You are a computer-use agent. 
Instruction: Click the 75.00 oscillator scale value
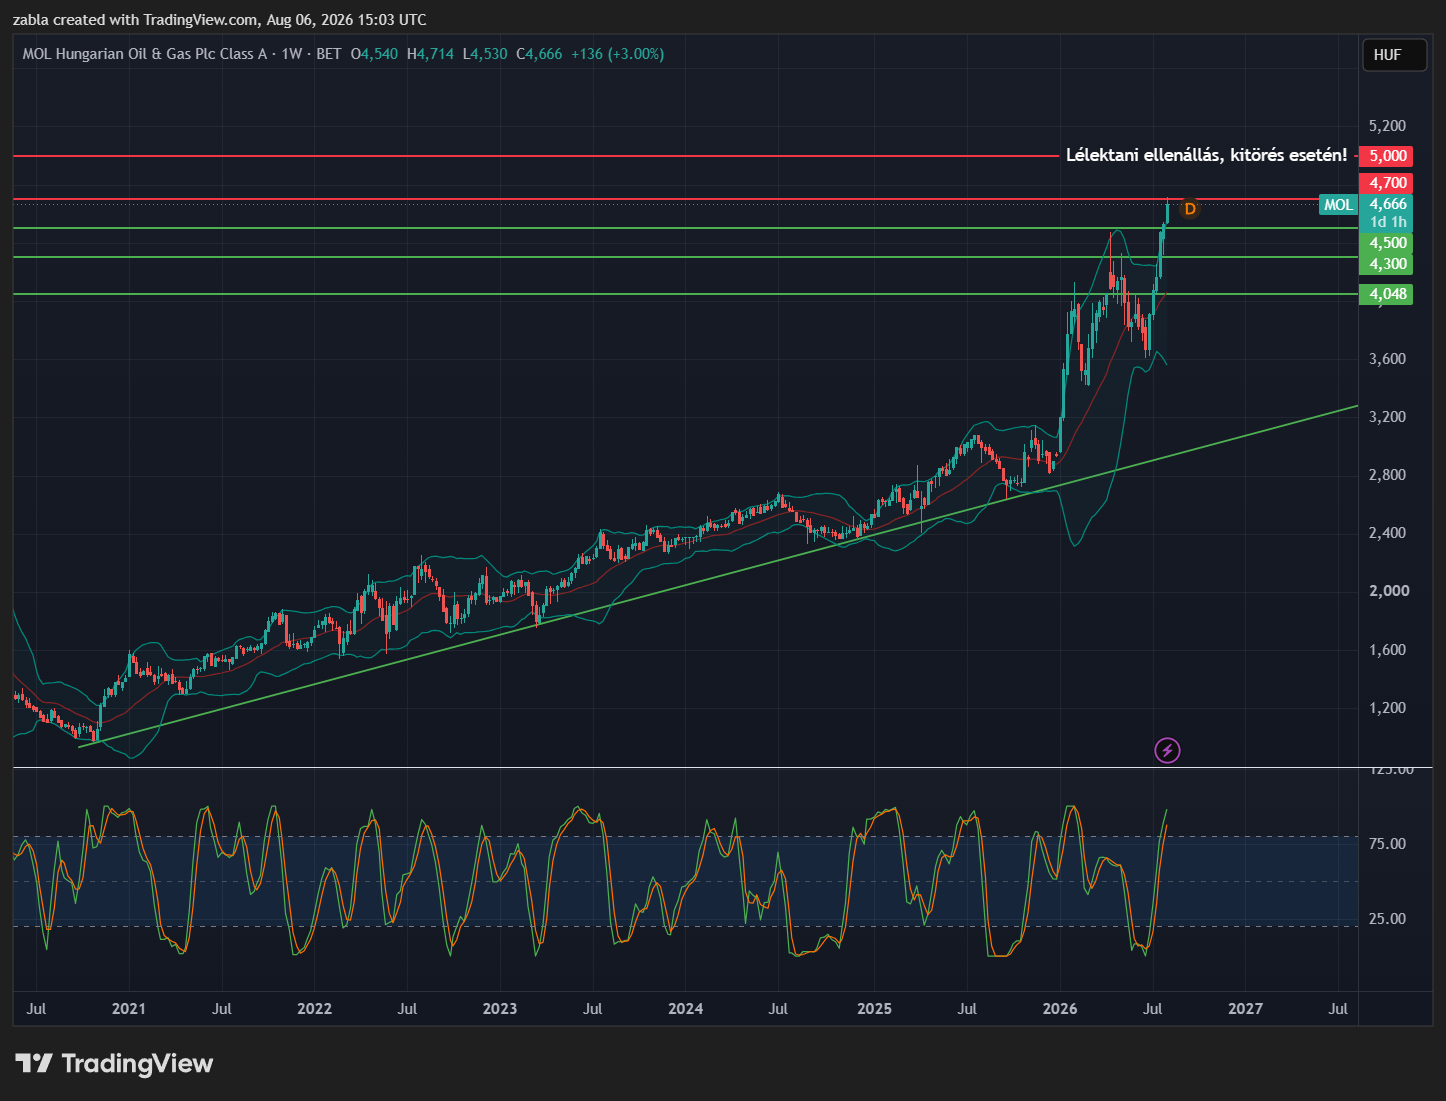[1387, 844]
